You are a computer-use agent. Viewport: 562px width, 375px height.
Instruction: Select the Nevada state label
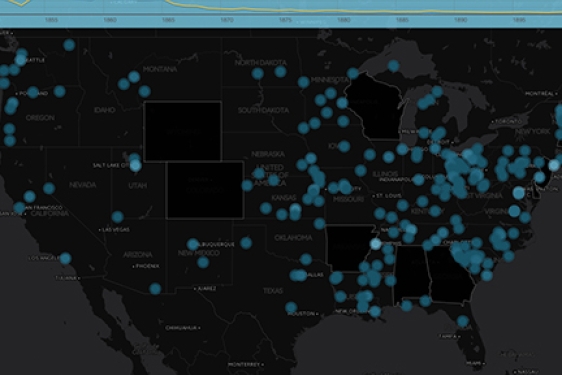click(x=83, y=185)
